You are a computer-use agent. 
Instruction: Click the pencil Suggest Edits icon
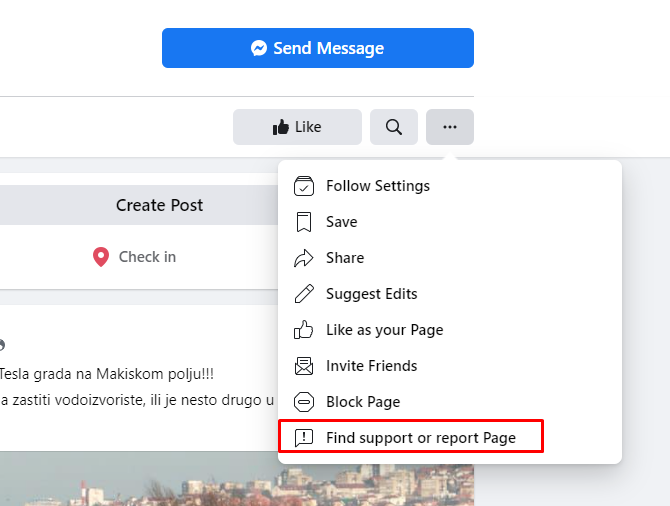[304, 294]
